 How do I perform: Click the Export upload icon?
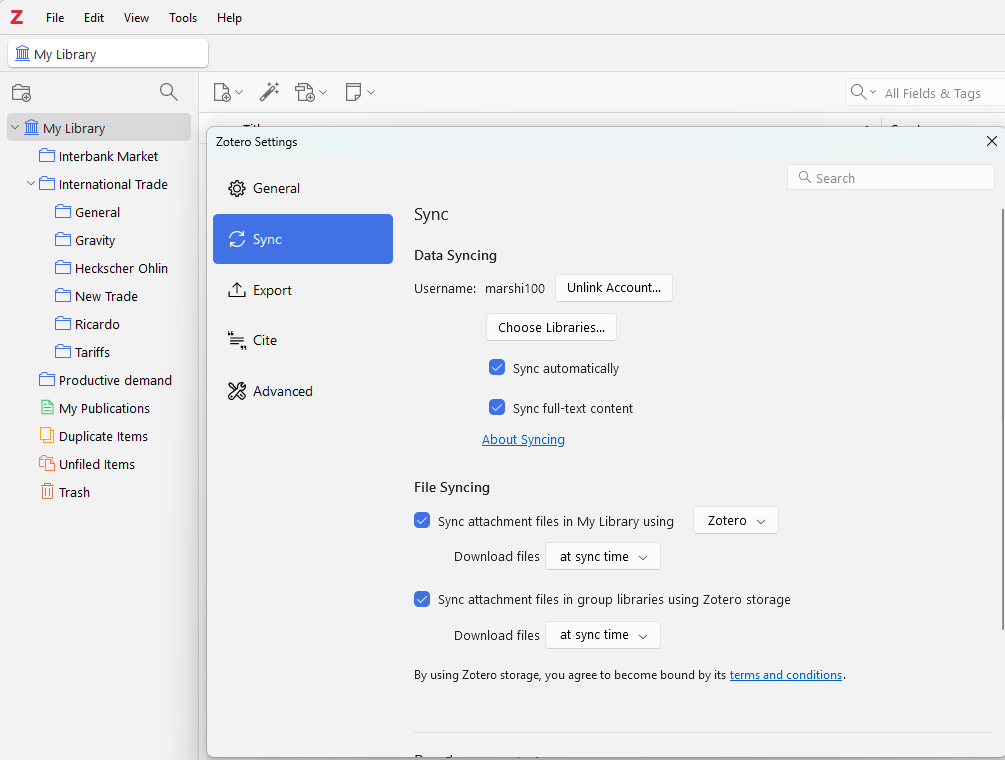click(237, 290)
